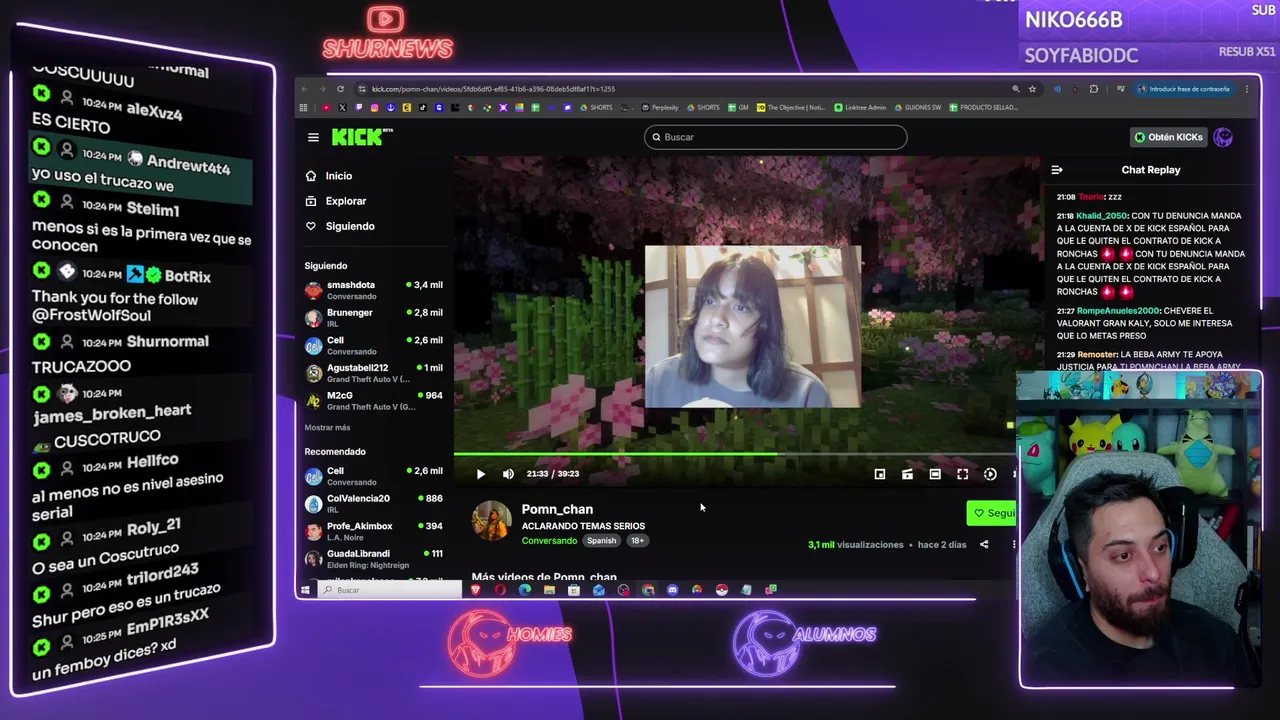
Task: Open the Pomn_chan channel name link
Action: pos(557,509)
